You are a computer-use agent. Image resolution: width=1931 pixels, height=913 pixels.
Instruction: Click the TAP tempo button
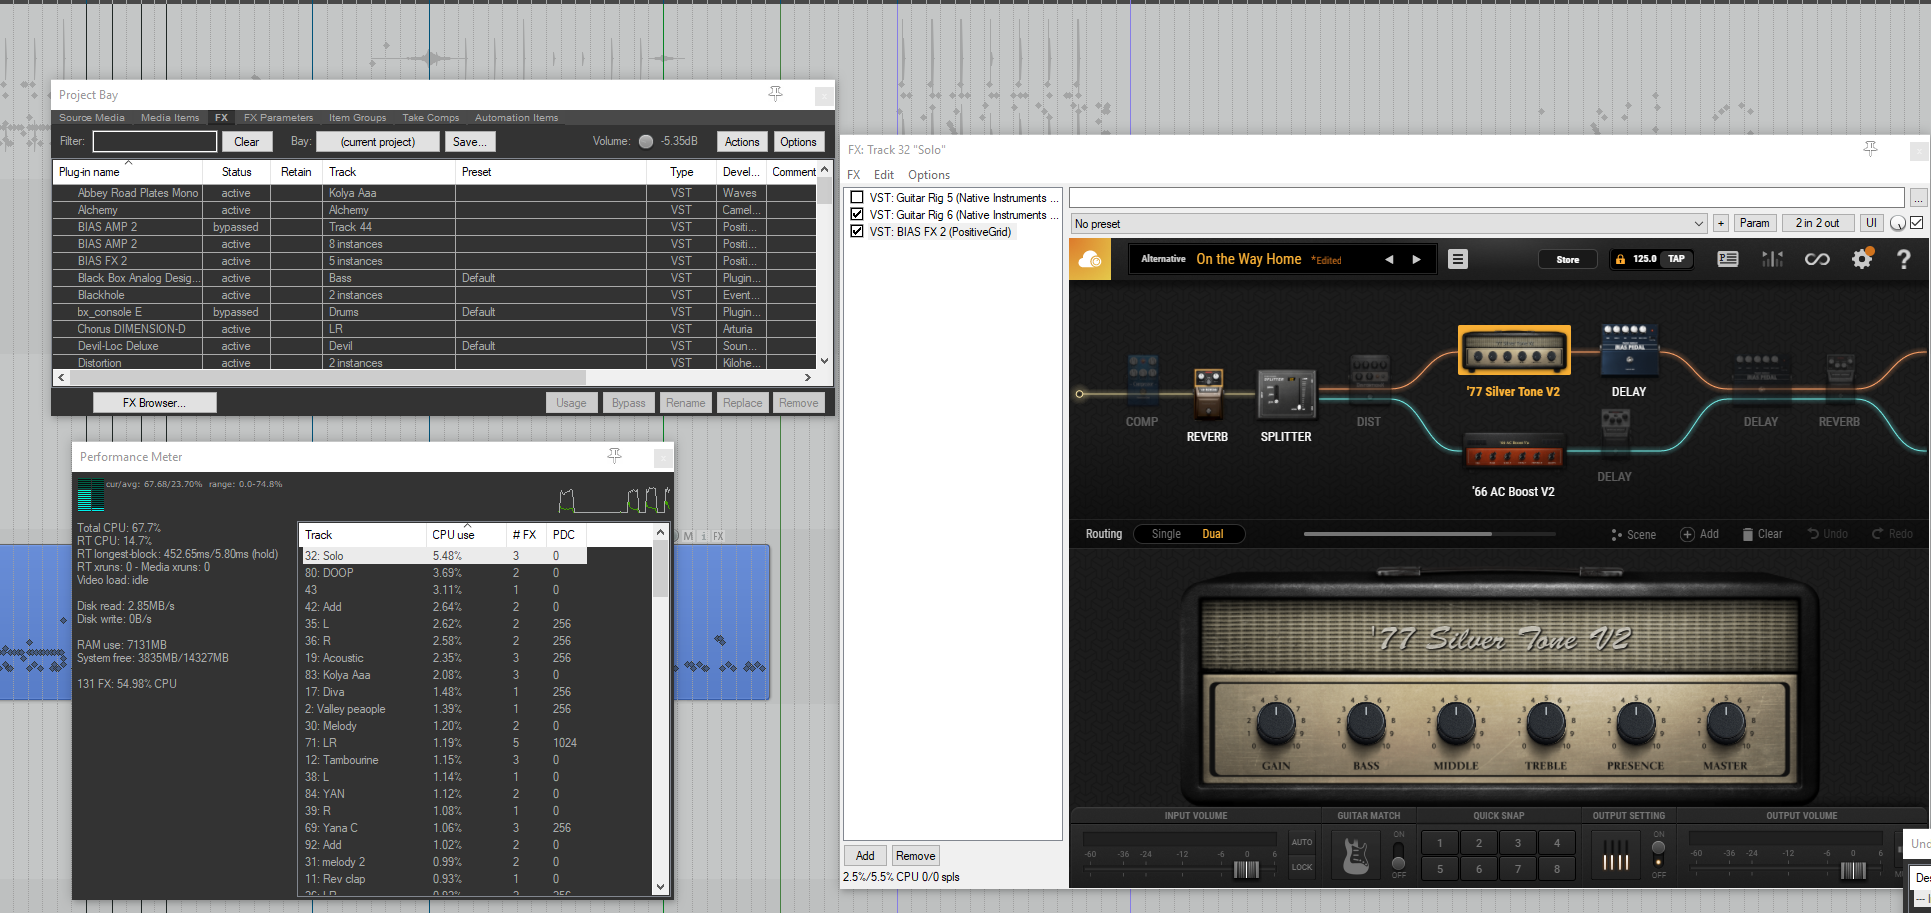click(1677, 259)
